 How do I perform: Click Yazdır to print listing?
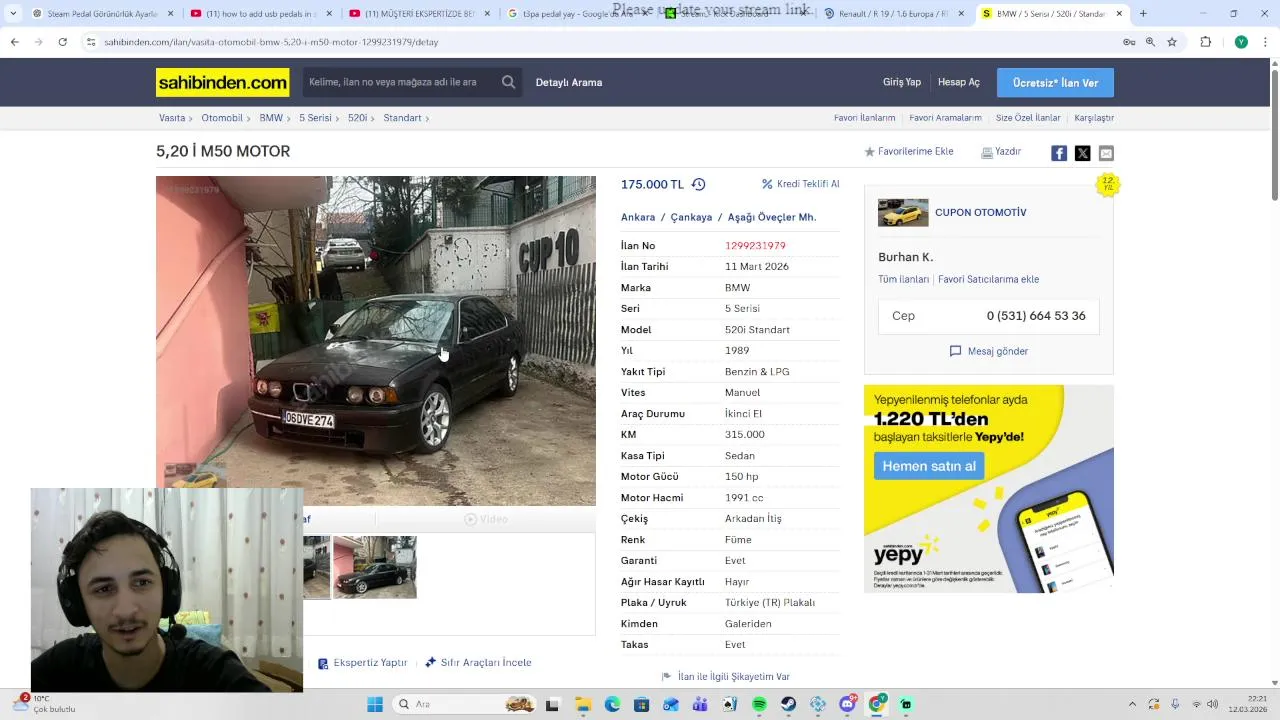(1001, 152)
